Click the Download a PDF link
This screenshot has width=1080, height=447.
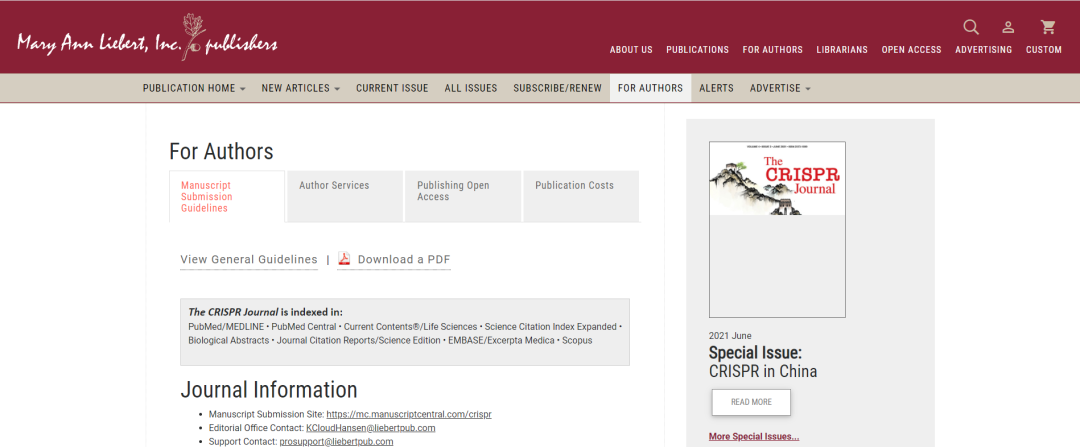[x=404, y=260]
